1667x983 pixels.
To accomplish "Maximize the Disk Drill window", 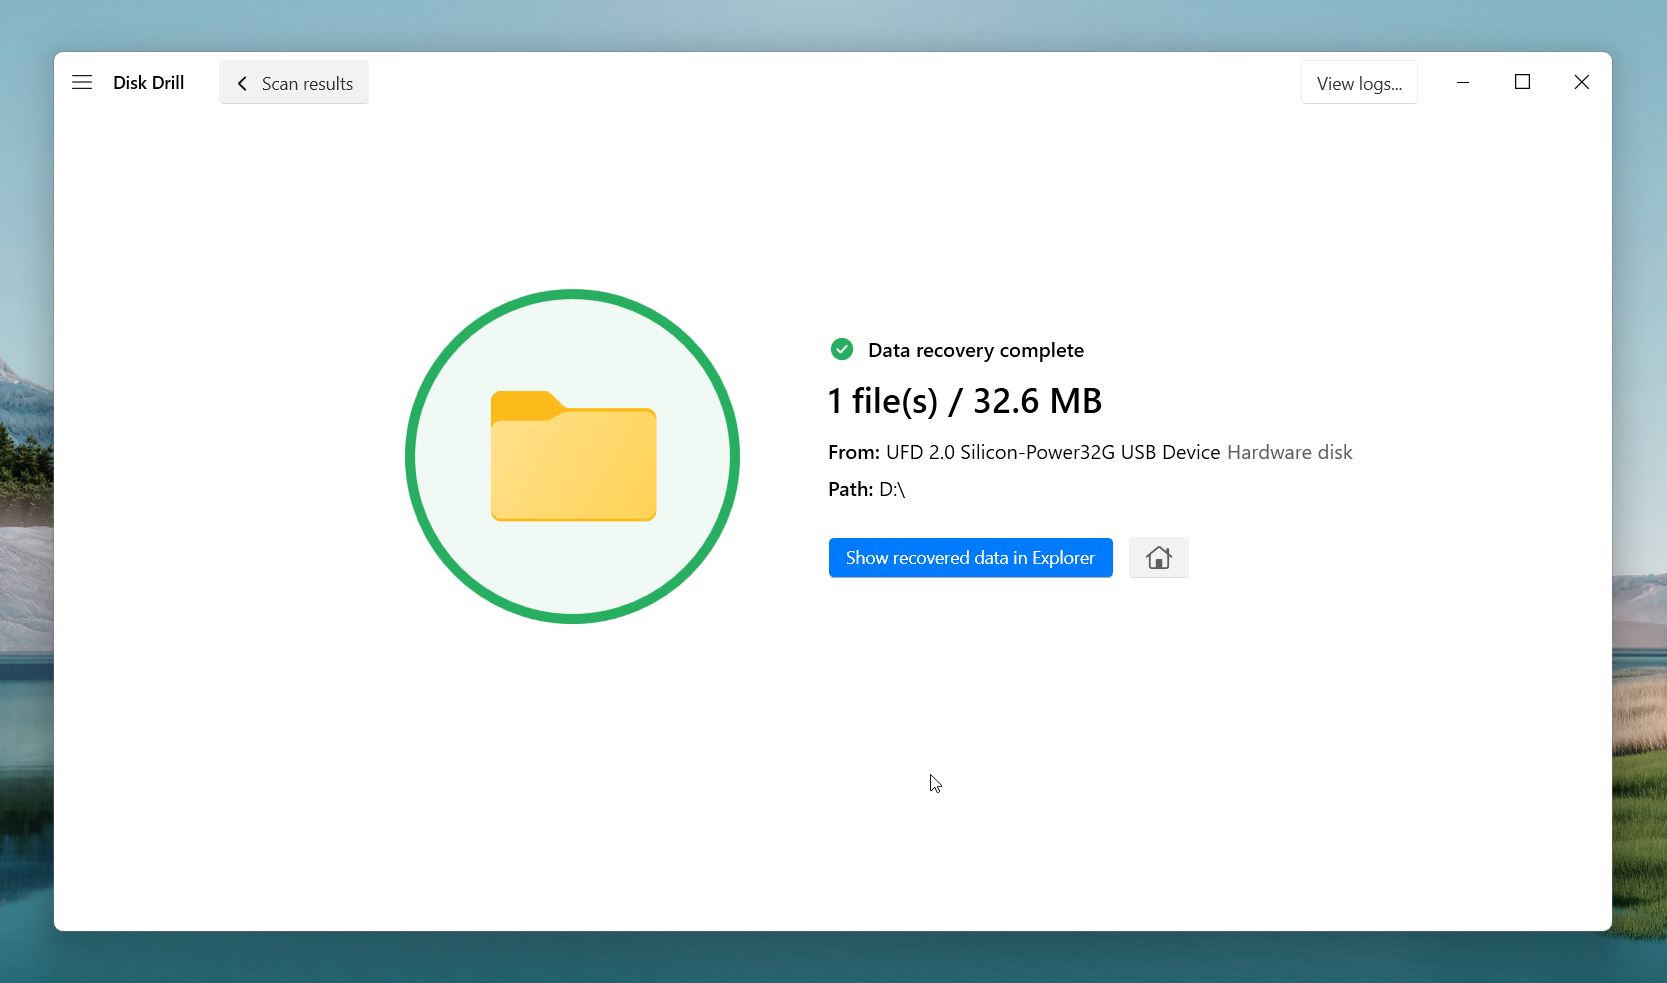I will [1522, 82].
